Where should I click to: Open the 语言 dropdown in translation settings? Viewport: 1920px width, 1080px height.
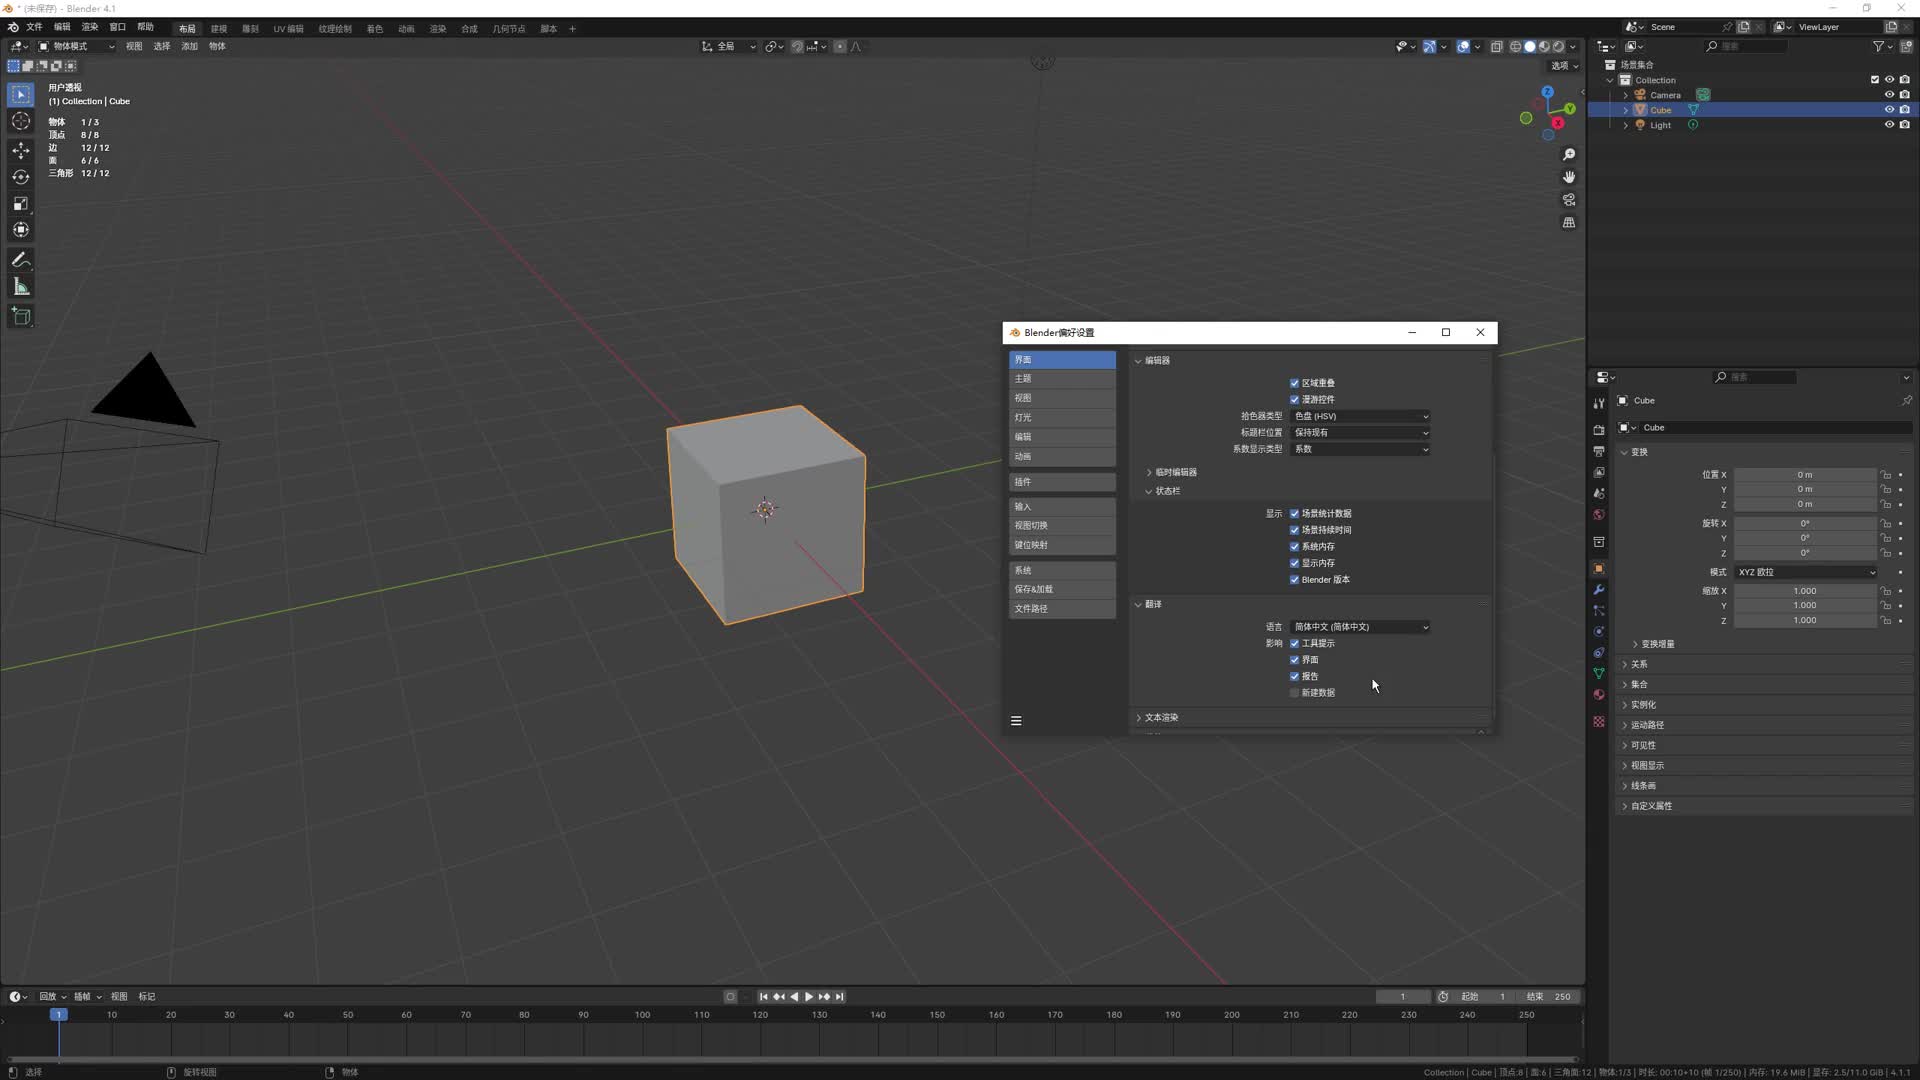[1360, 626]
